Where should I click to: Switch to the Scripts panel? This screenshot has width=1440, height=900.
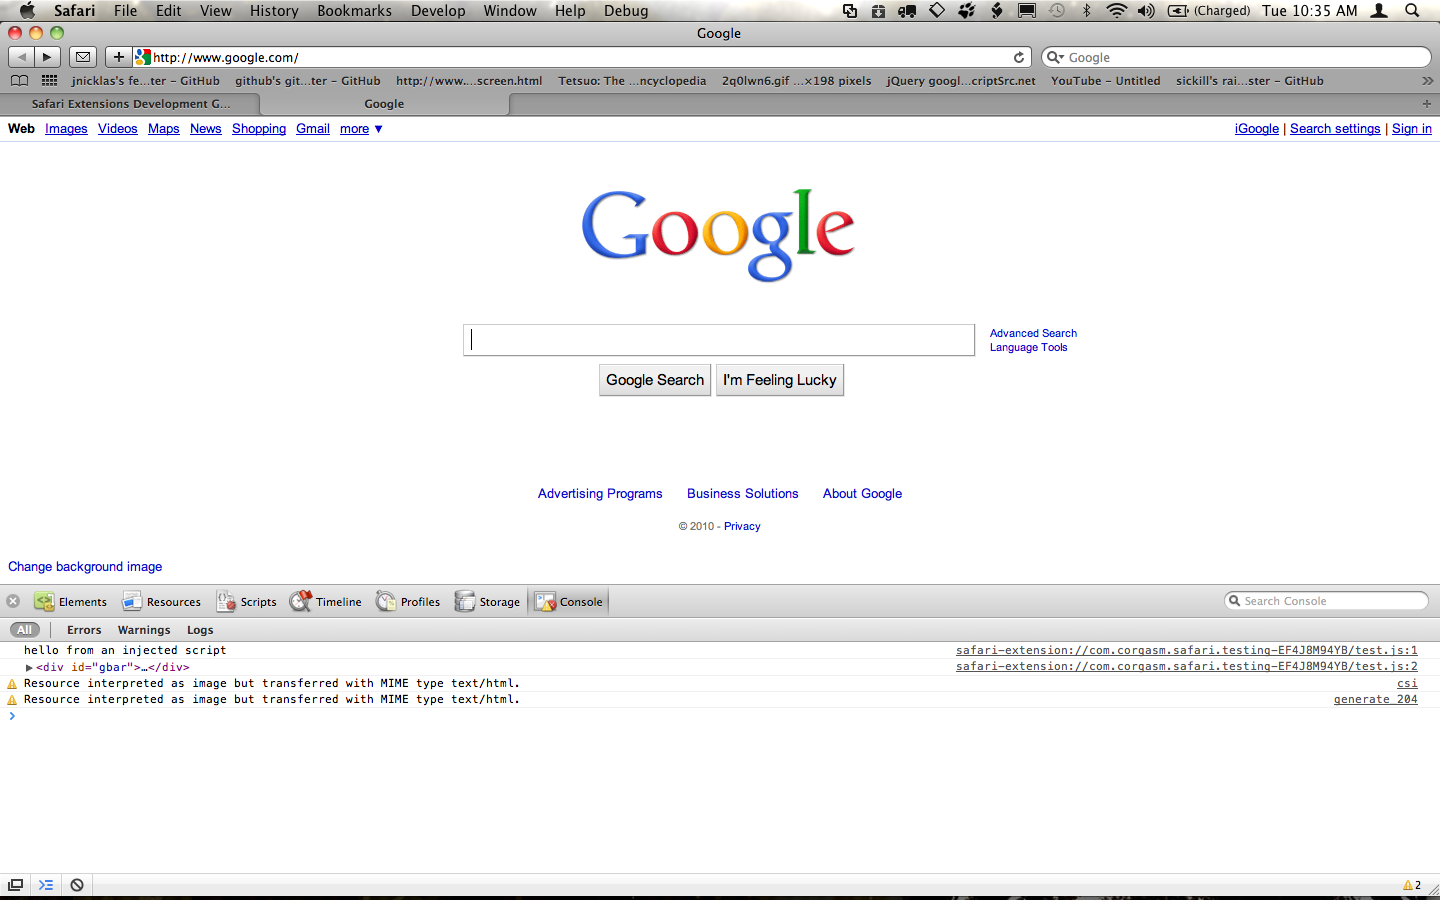246,602
